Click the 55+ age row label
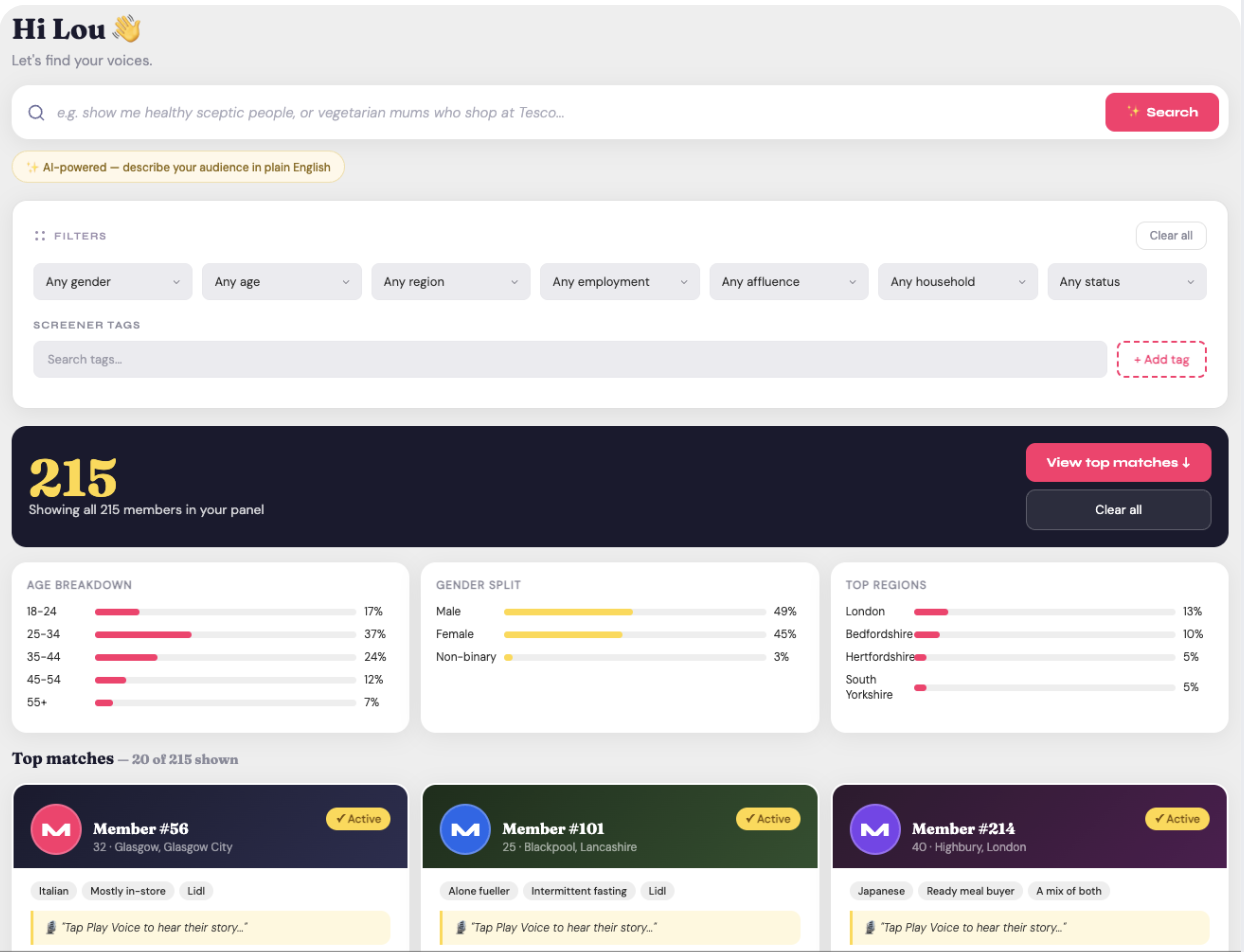The width and height of the screenshot is (1244, 952). tap(36, 703)
